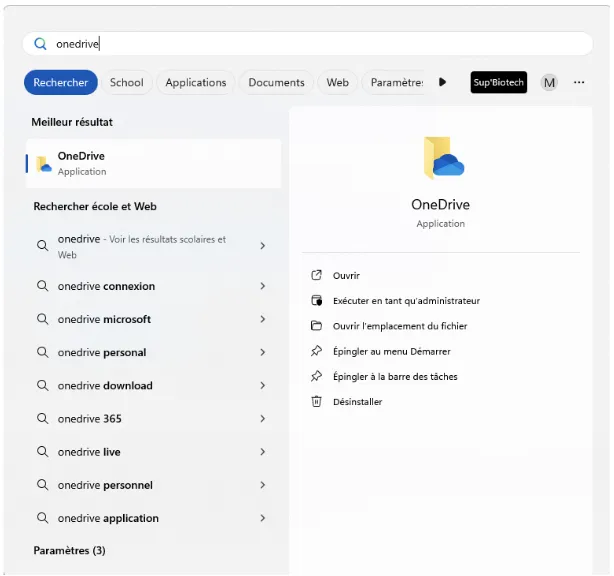
Task: Expand the onedrive download chevron
Action: (263, 385)
